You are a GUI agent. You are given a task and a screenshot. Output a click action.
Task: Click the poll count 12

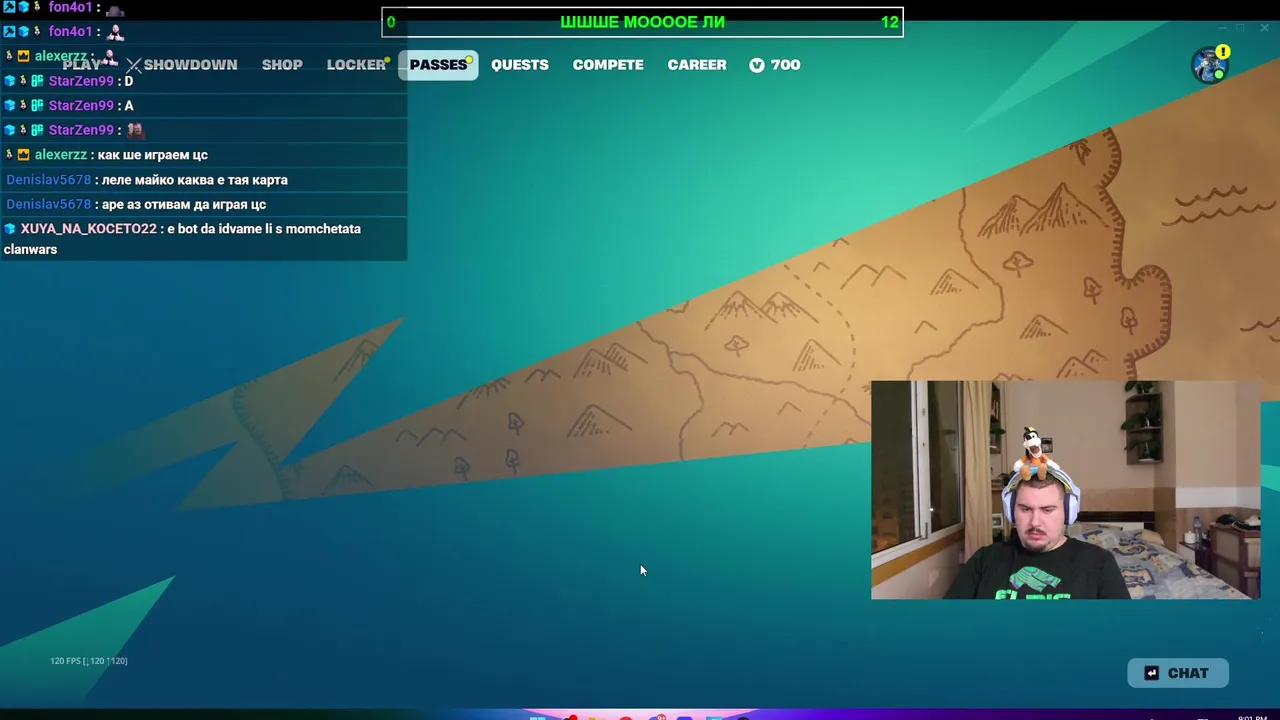[x=889, y=22]
